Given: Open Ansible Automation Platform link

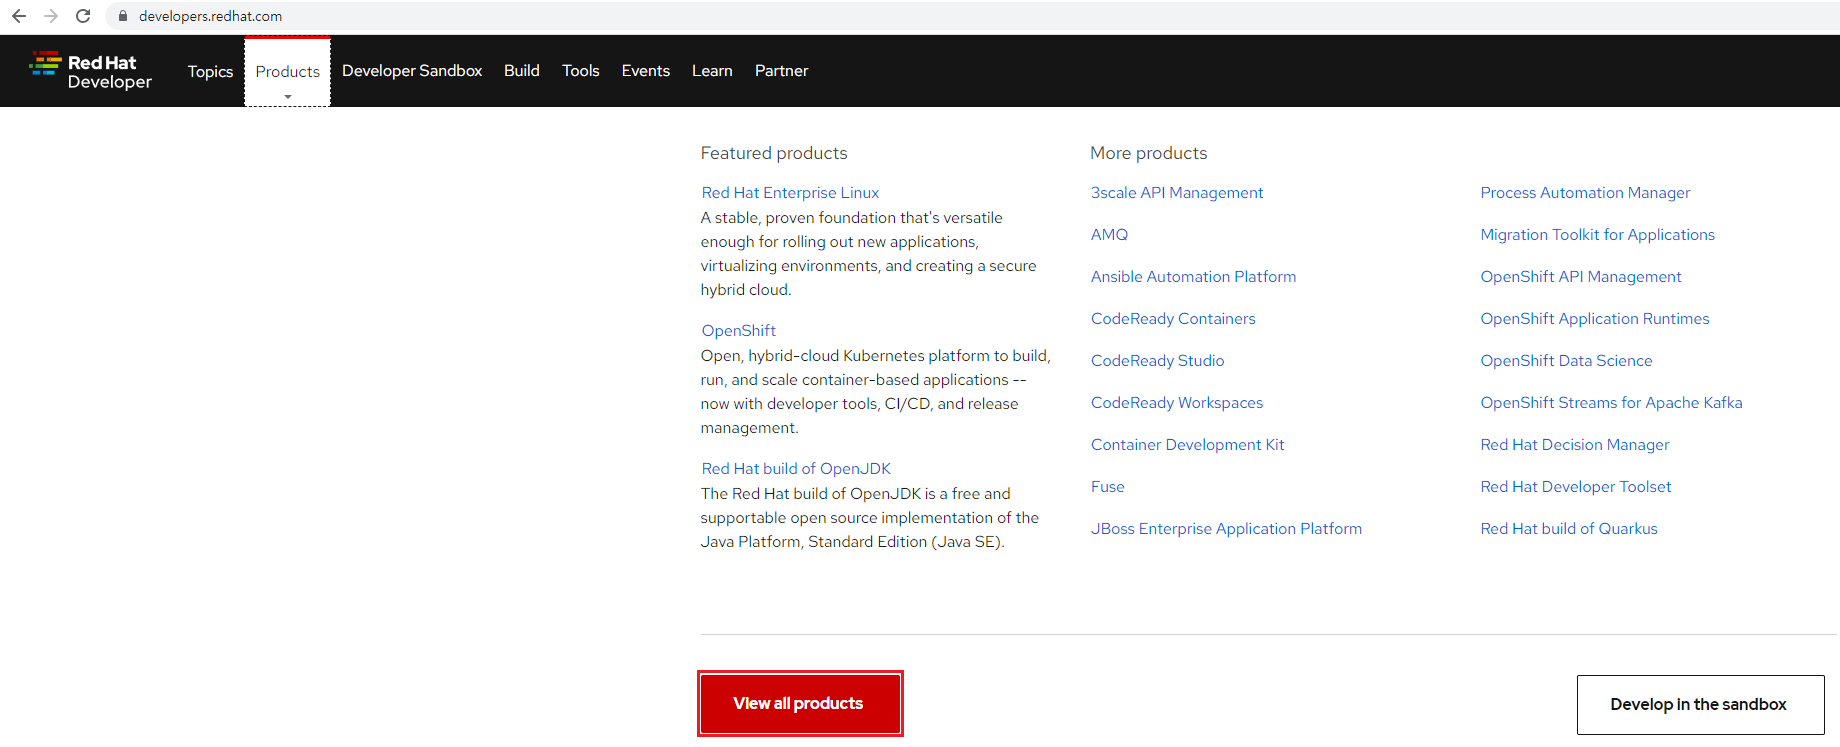Looking at the screenshot, I should [1193, 277].
